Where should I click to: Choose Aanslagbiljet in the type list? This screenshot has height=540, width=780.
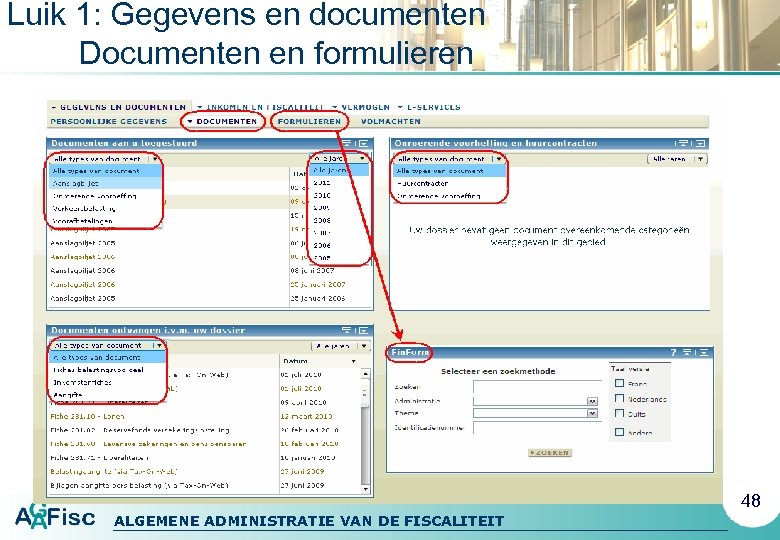[105, 183]
